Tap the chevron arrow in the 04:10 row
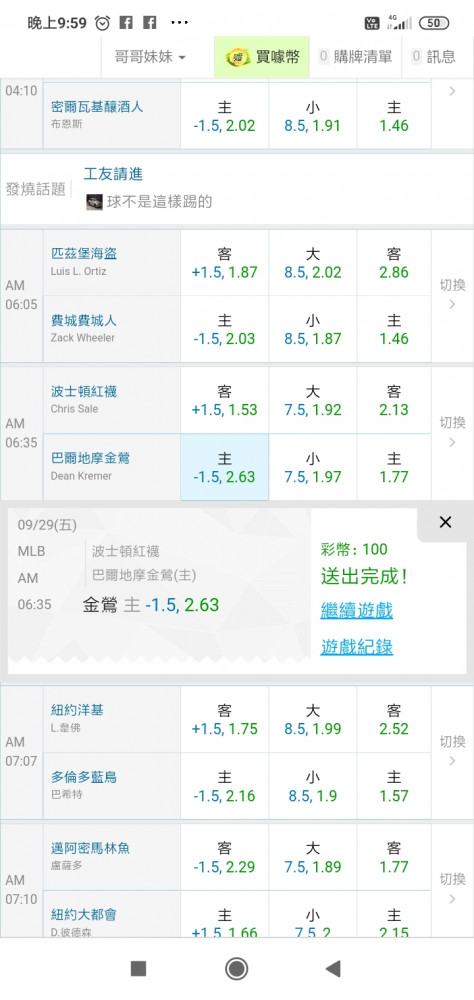 452,91
